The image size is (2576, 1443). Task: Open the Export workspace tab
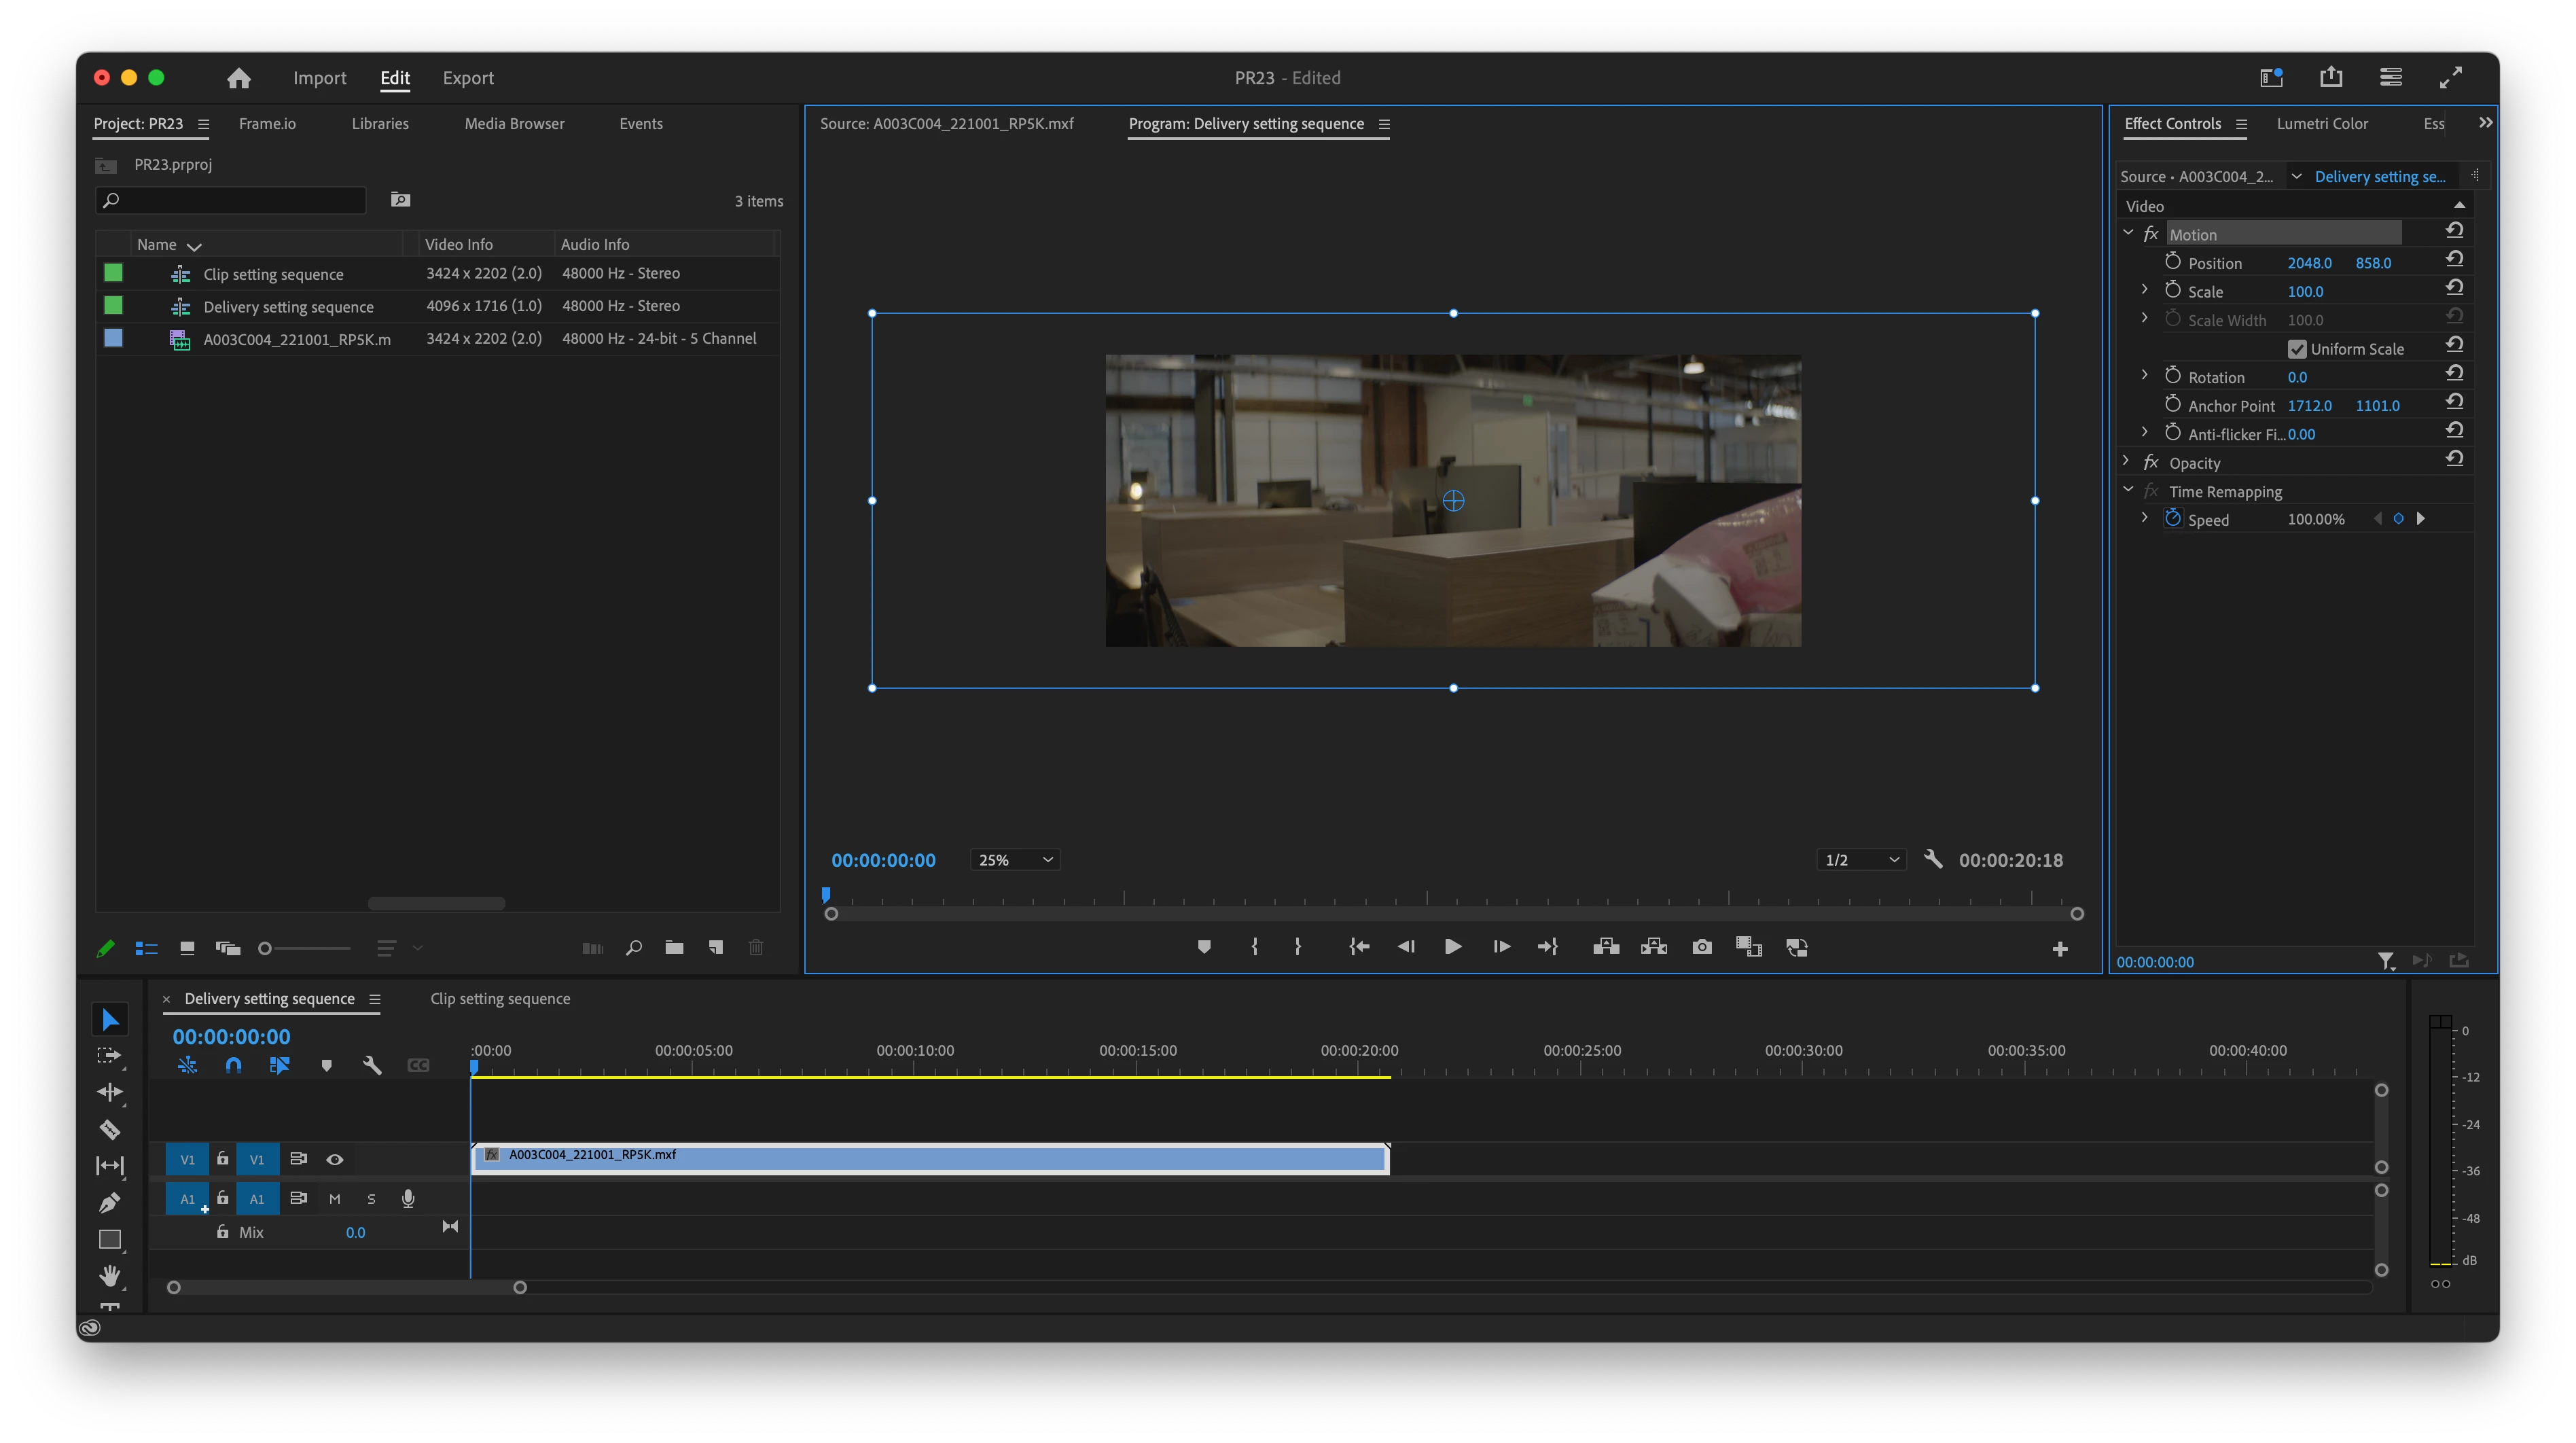click(468, 78)
